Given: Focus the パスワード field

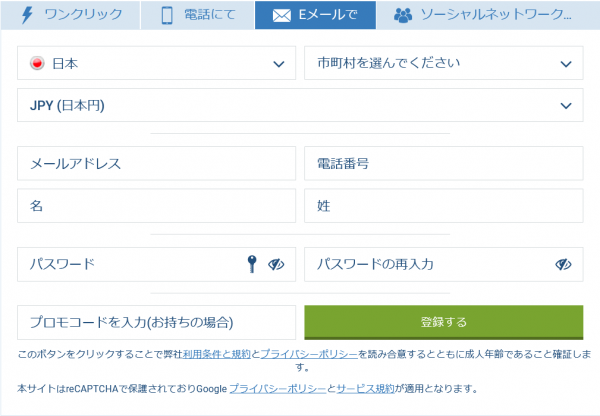Looking at the screenshot, I should coord(157,264).
